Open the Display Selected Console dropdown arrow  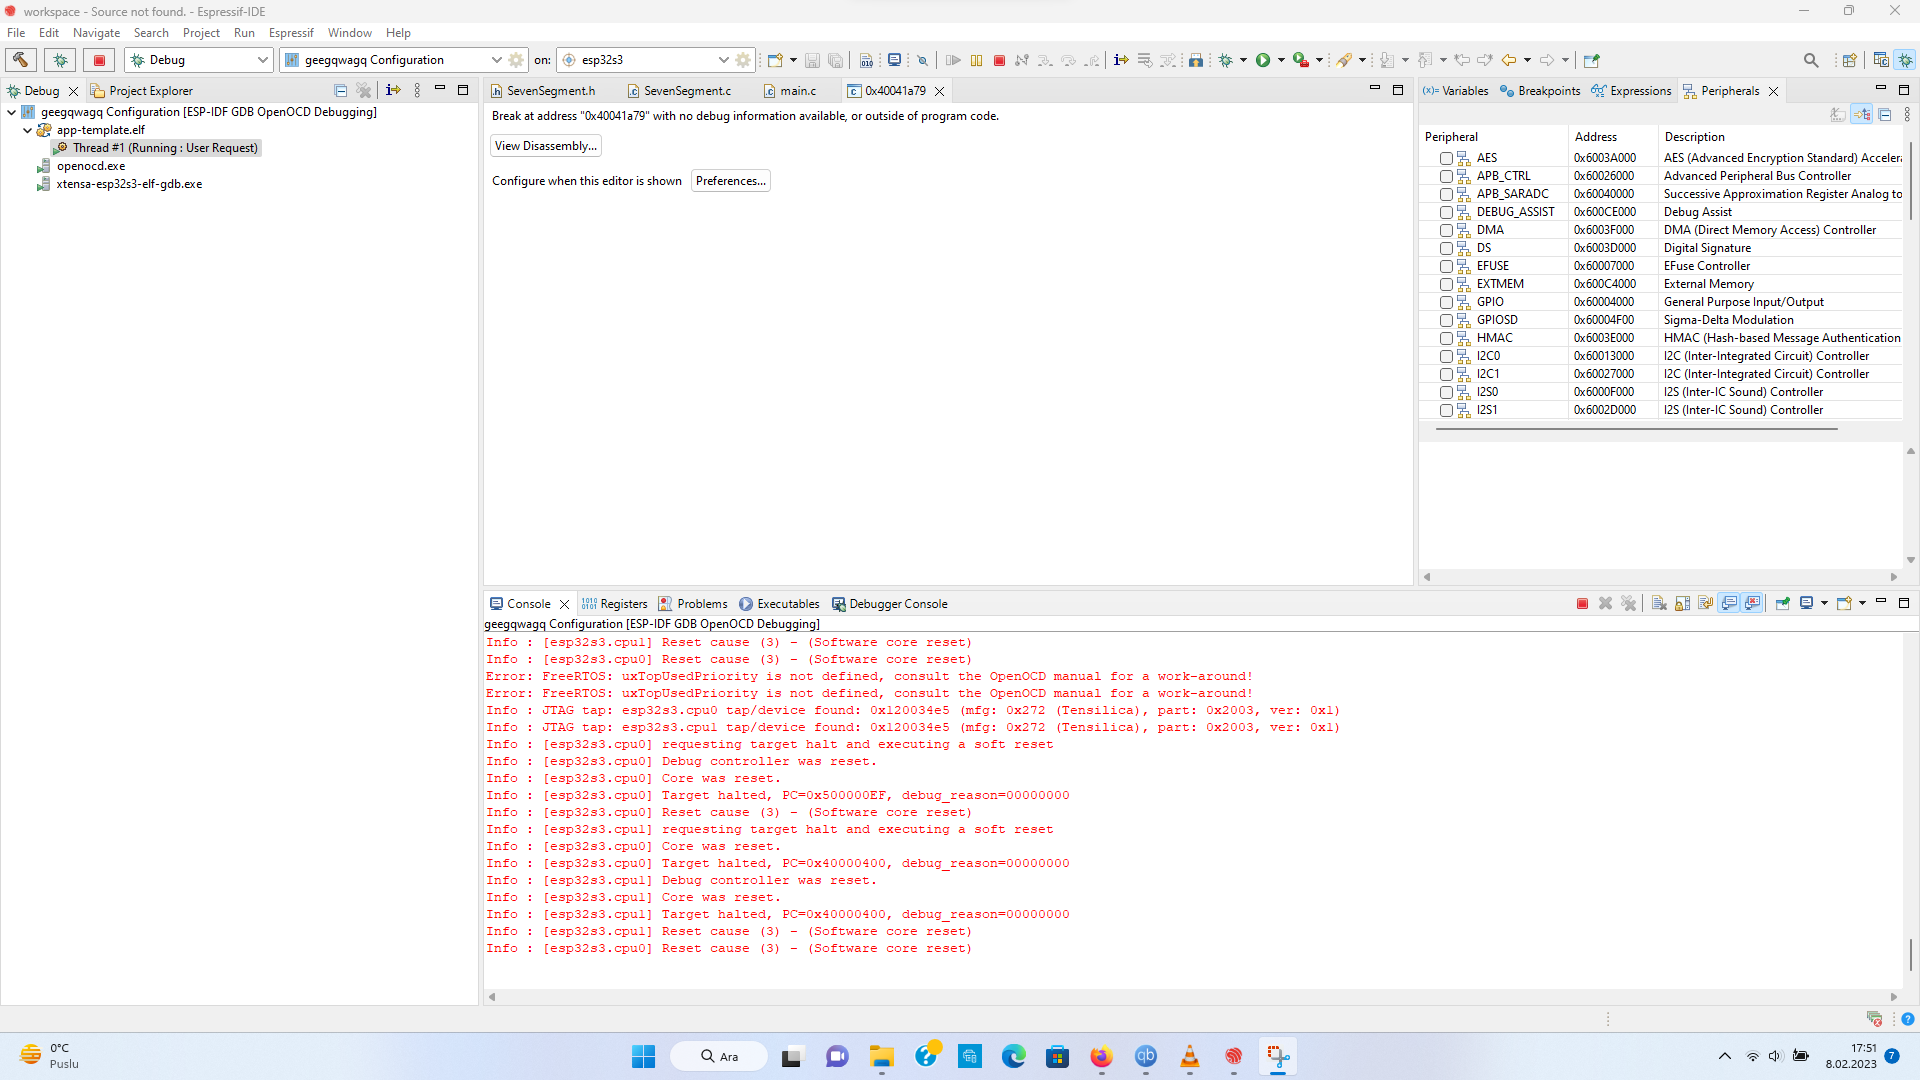coord(1824,604)
